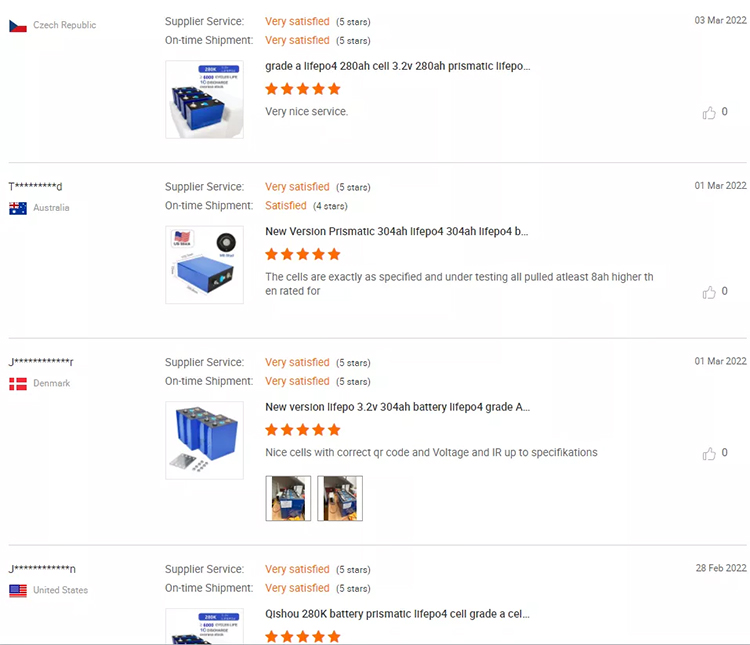The image size is (750, 645).
Task: Open 'New Version Prismatic 304ah lifepo4' link
Action: 396,231
